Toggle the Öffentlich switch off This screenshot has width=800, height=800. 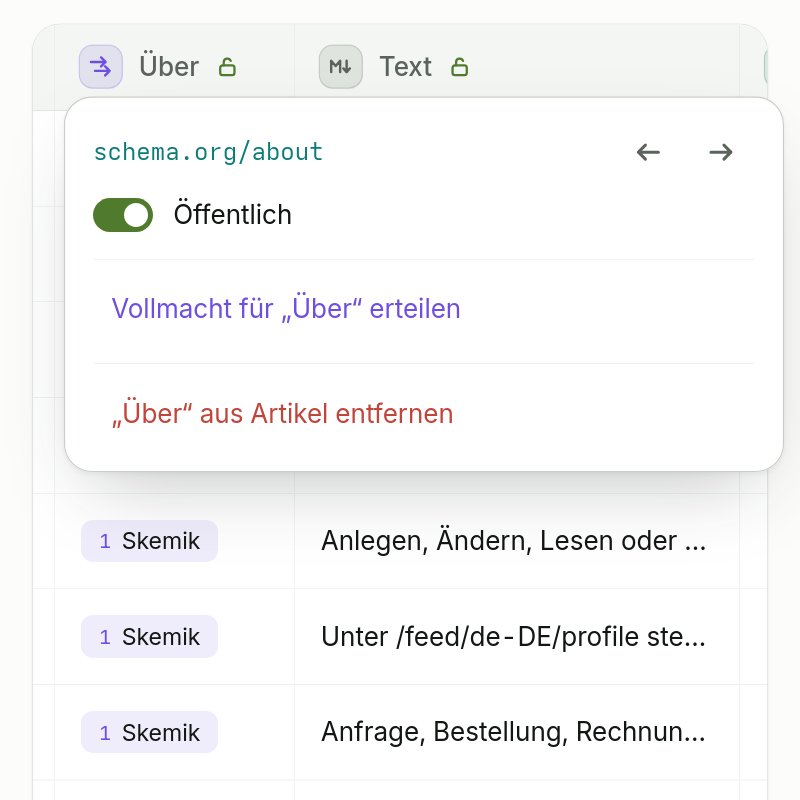pyautogui.click(x=123, y=215)
